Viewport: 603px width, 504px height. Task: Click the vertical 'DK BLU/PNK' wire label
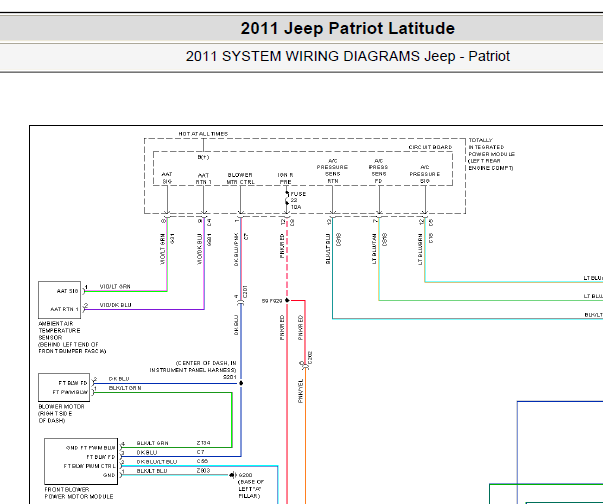coord(236,249)
